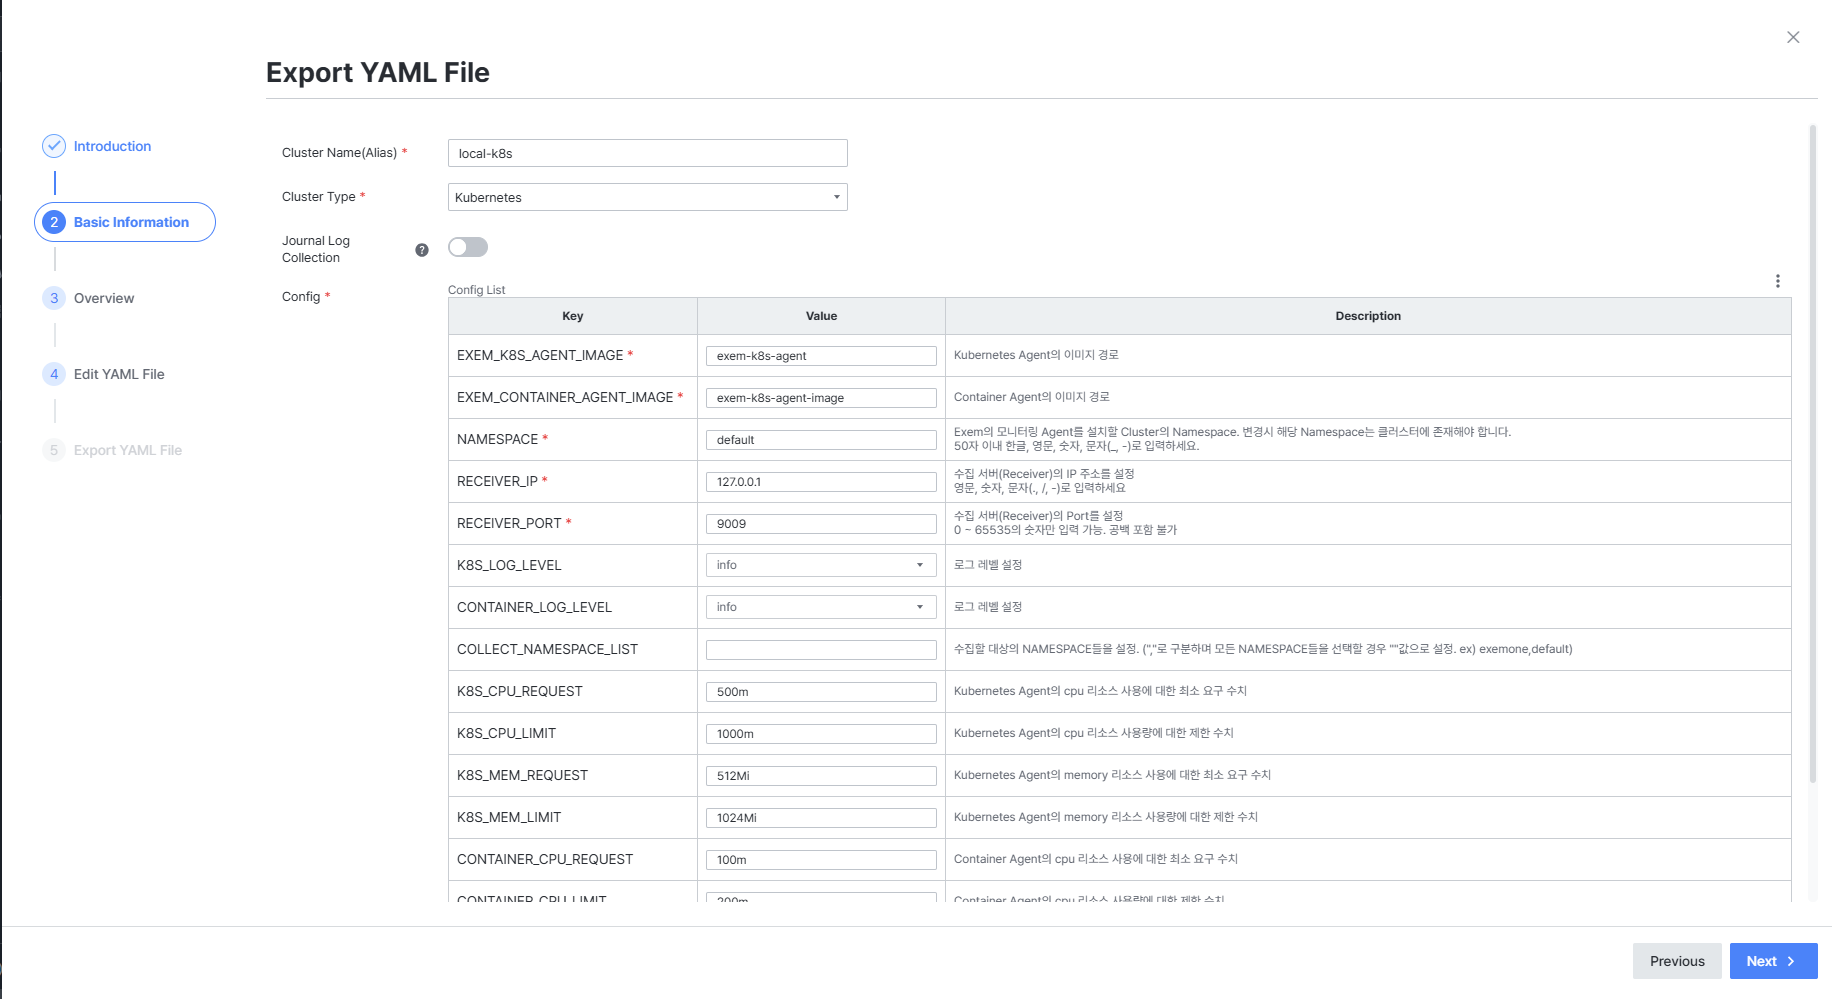Screen dimensions: 1832x999
Task: Click the Previous button
Action: [x=1677, y=961]
